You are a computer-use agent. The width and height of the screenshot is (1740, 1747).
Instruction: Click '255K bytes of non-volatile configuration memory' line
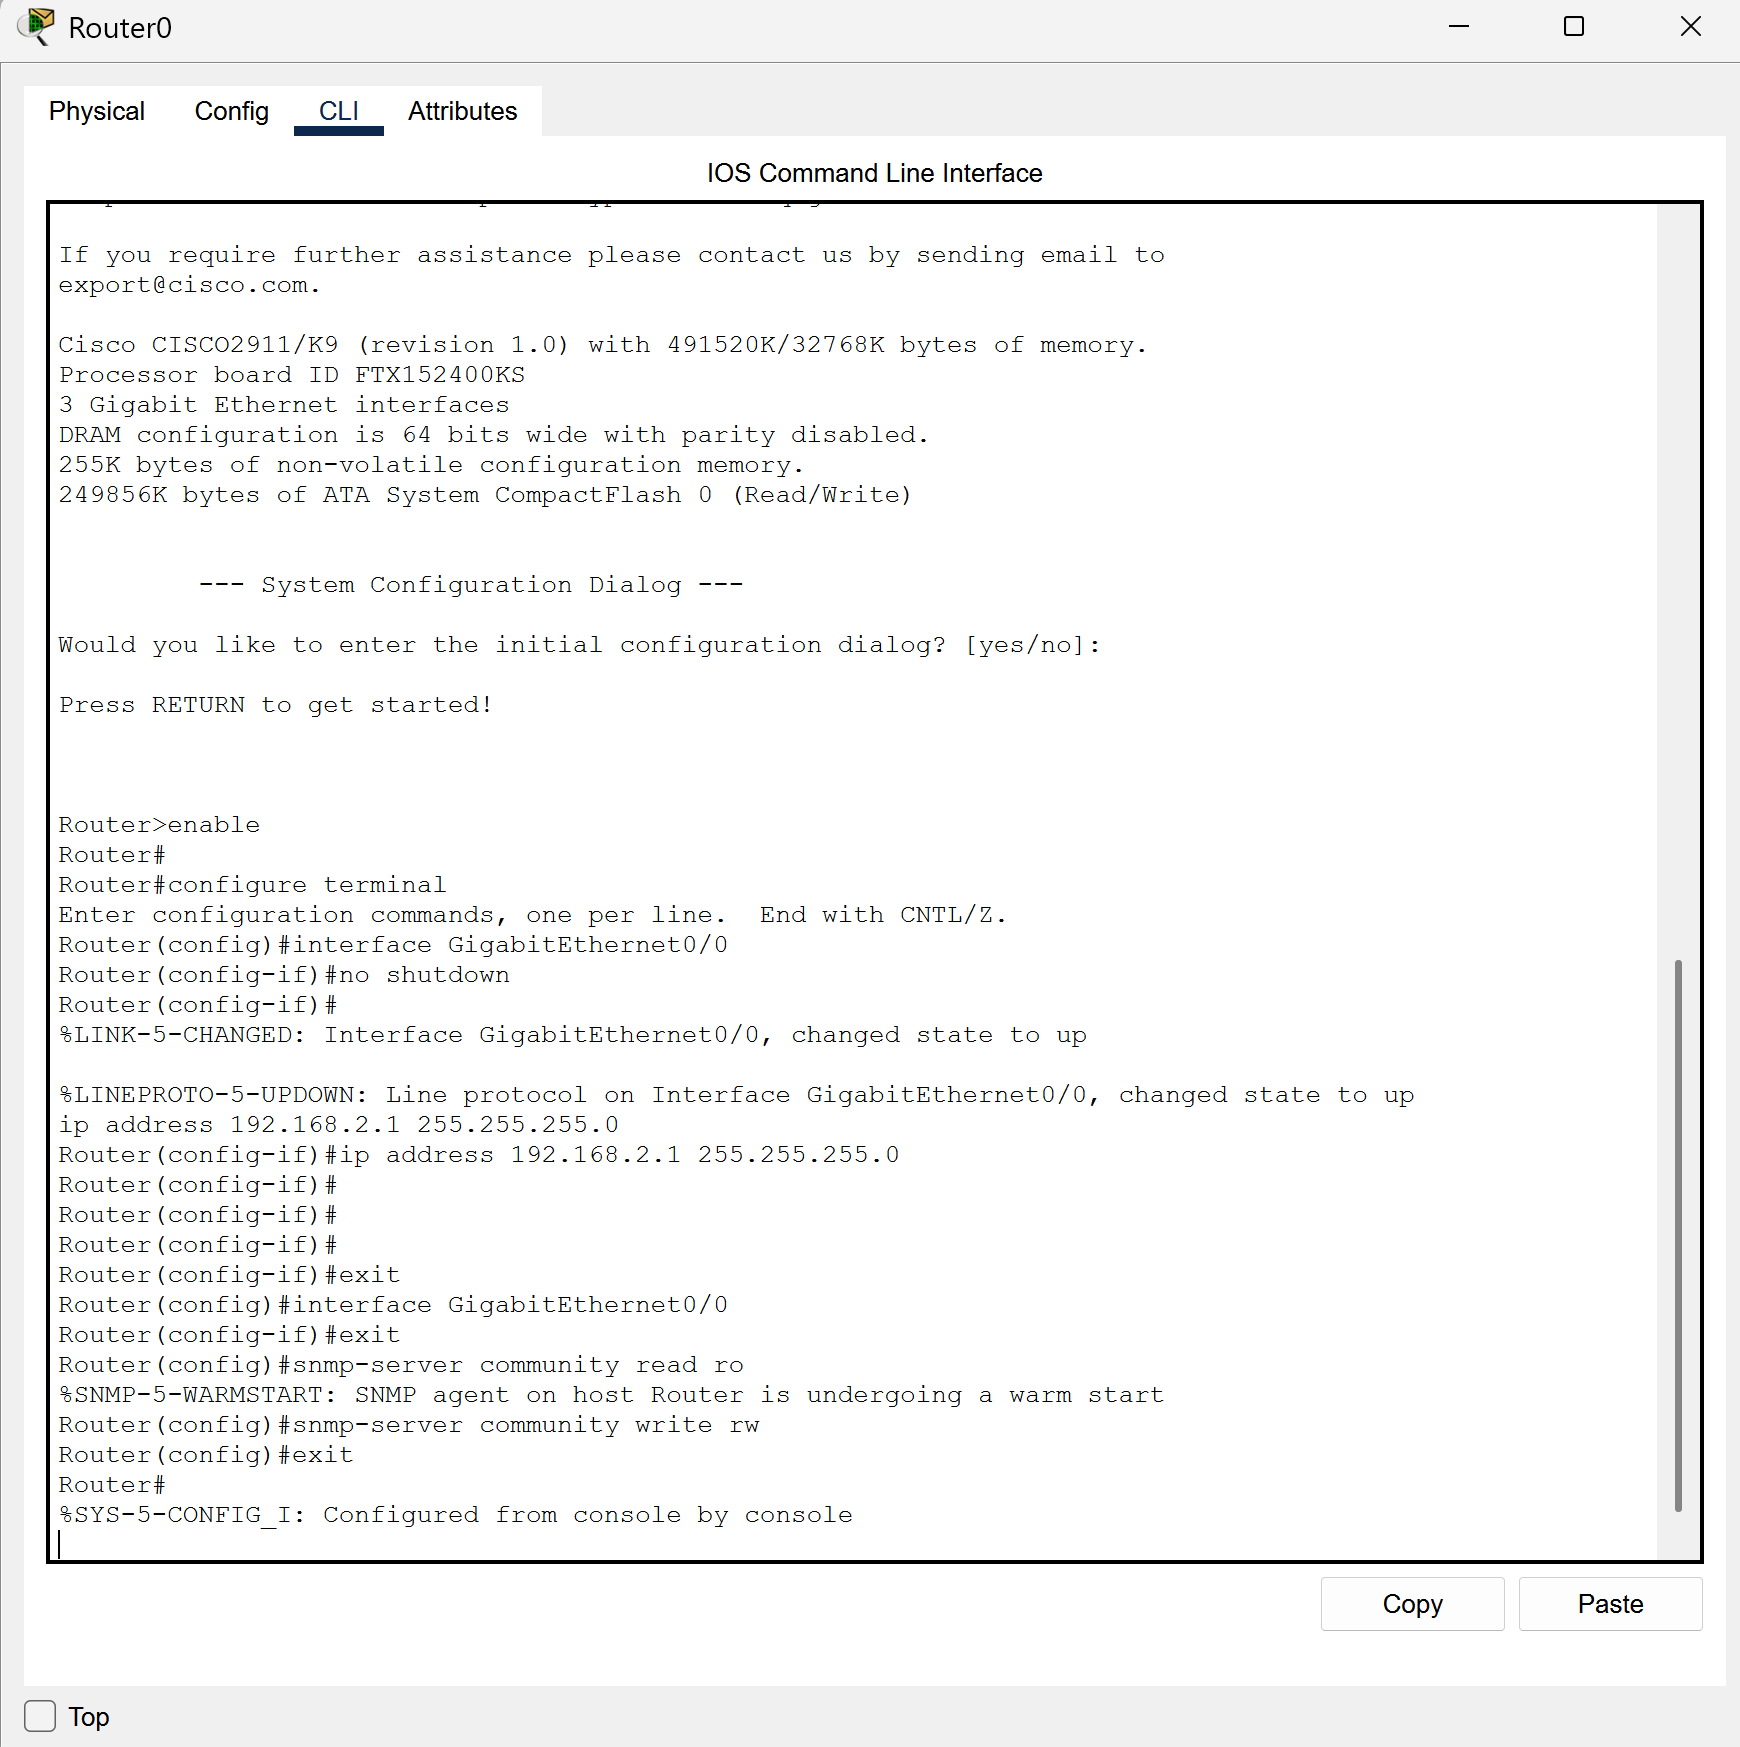[x=431, y=465]
